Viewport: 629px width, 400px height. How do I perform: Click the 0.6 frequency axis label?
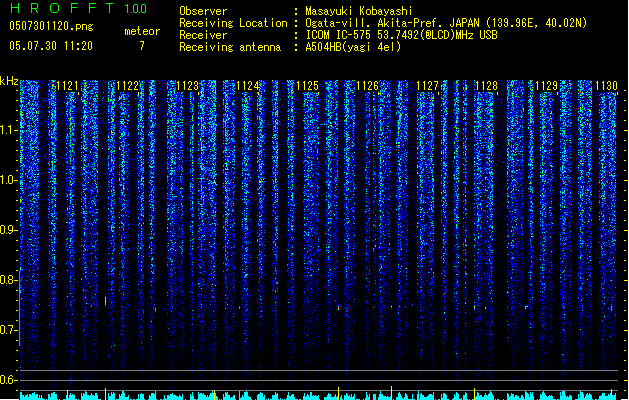[x=9, y=380]
